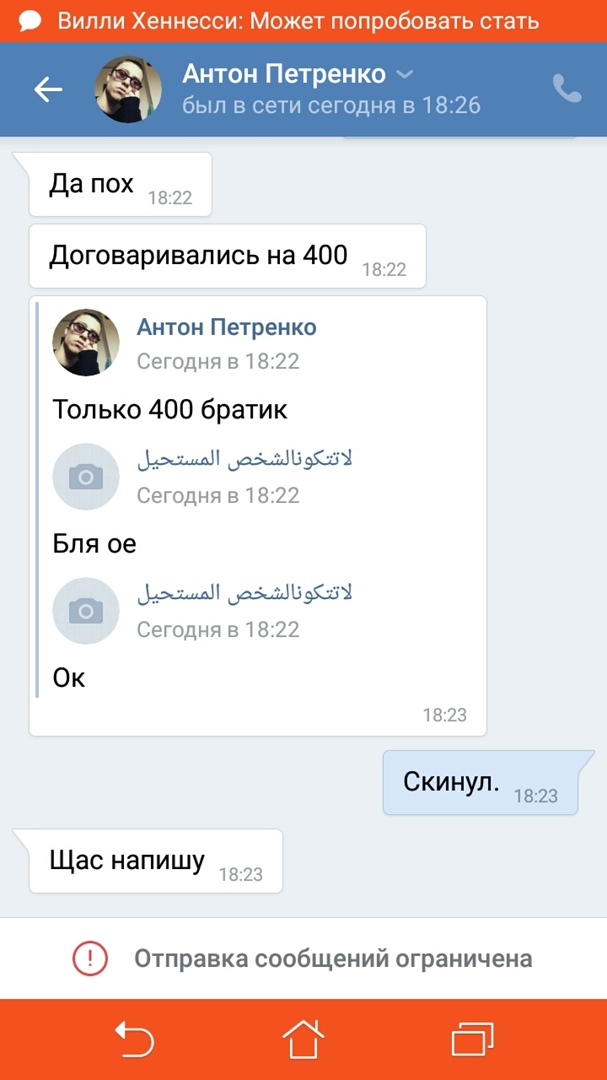The height and width of the screenshot is (1080, 607).
Task: Tap the speech bubble icon in notification
Action: coord(30,22)
